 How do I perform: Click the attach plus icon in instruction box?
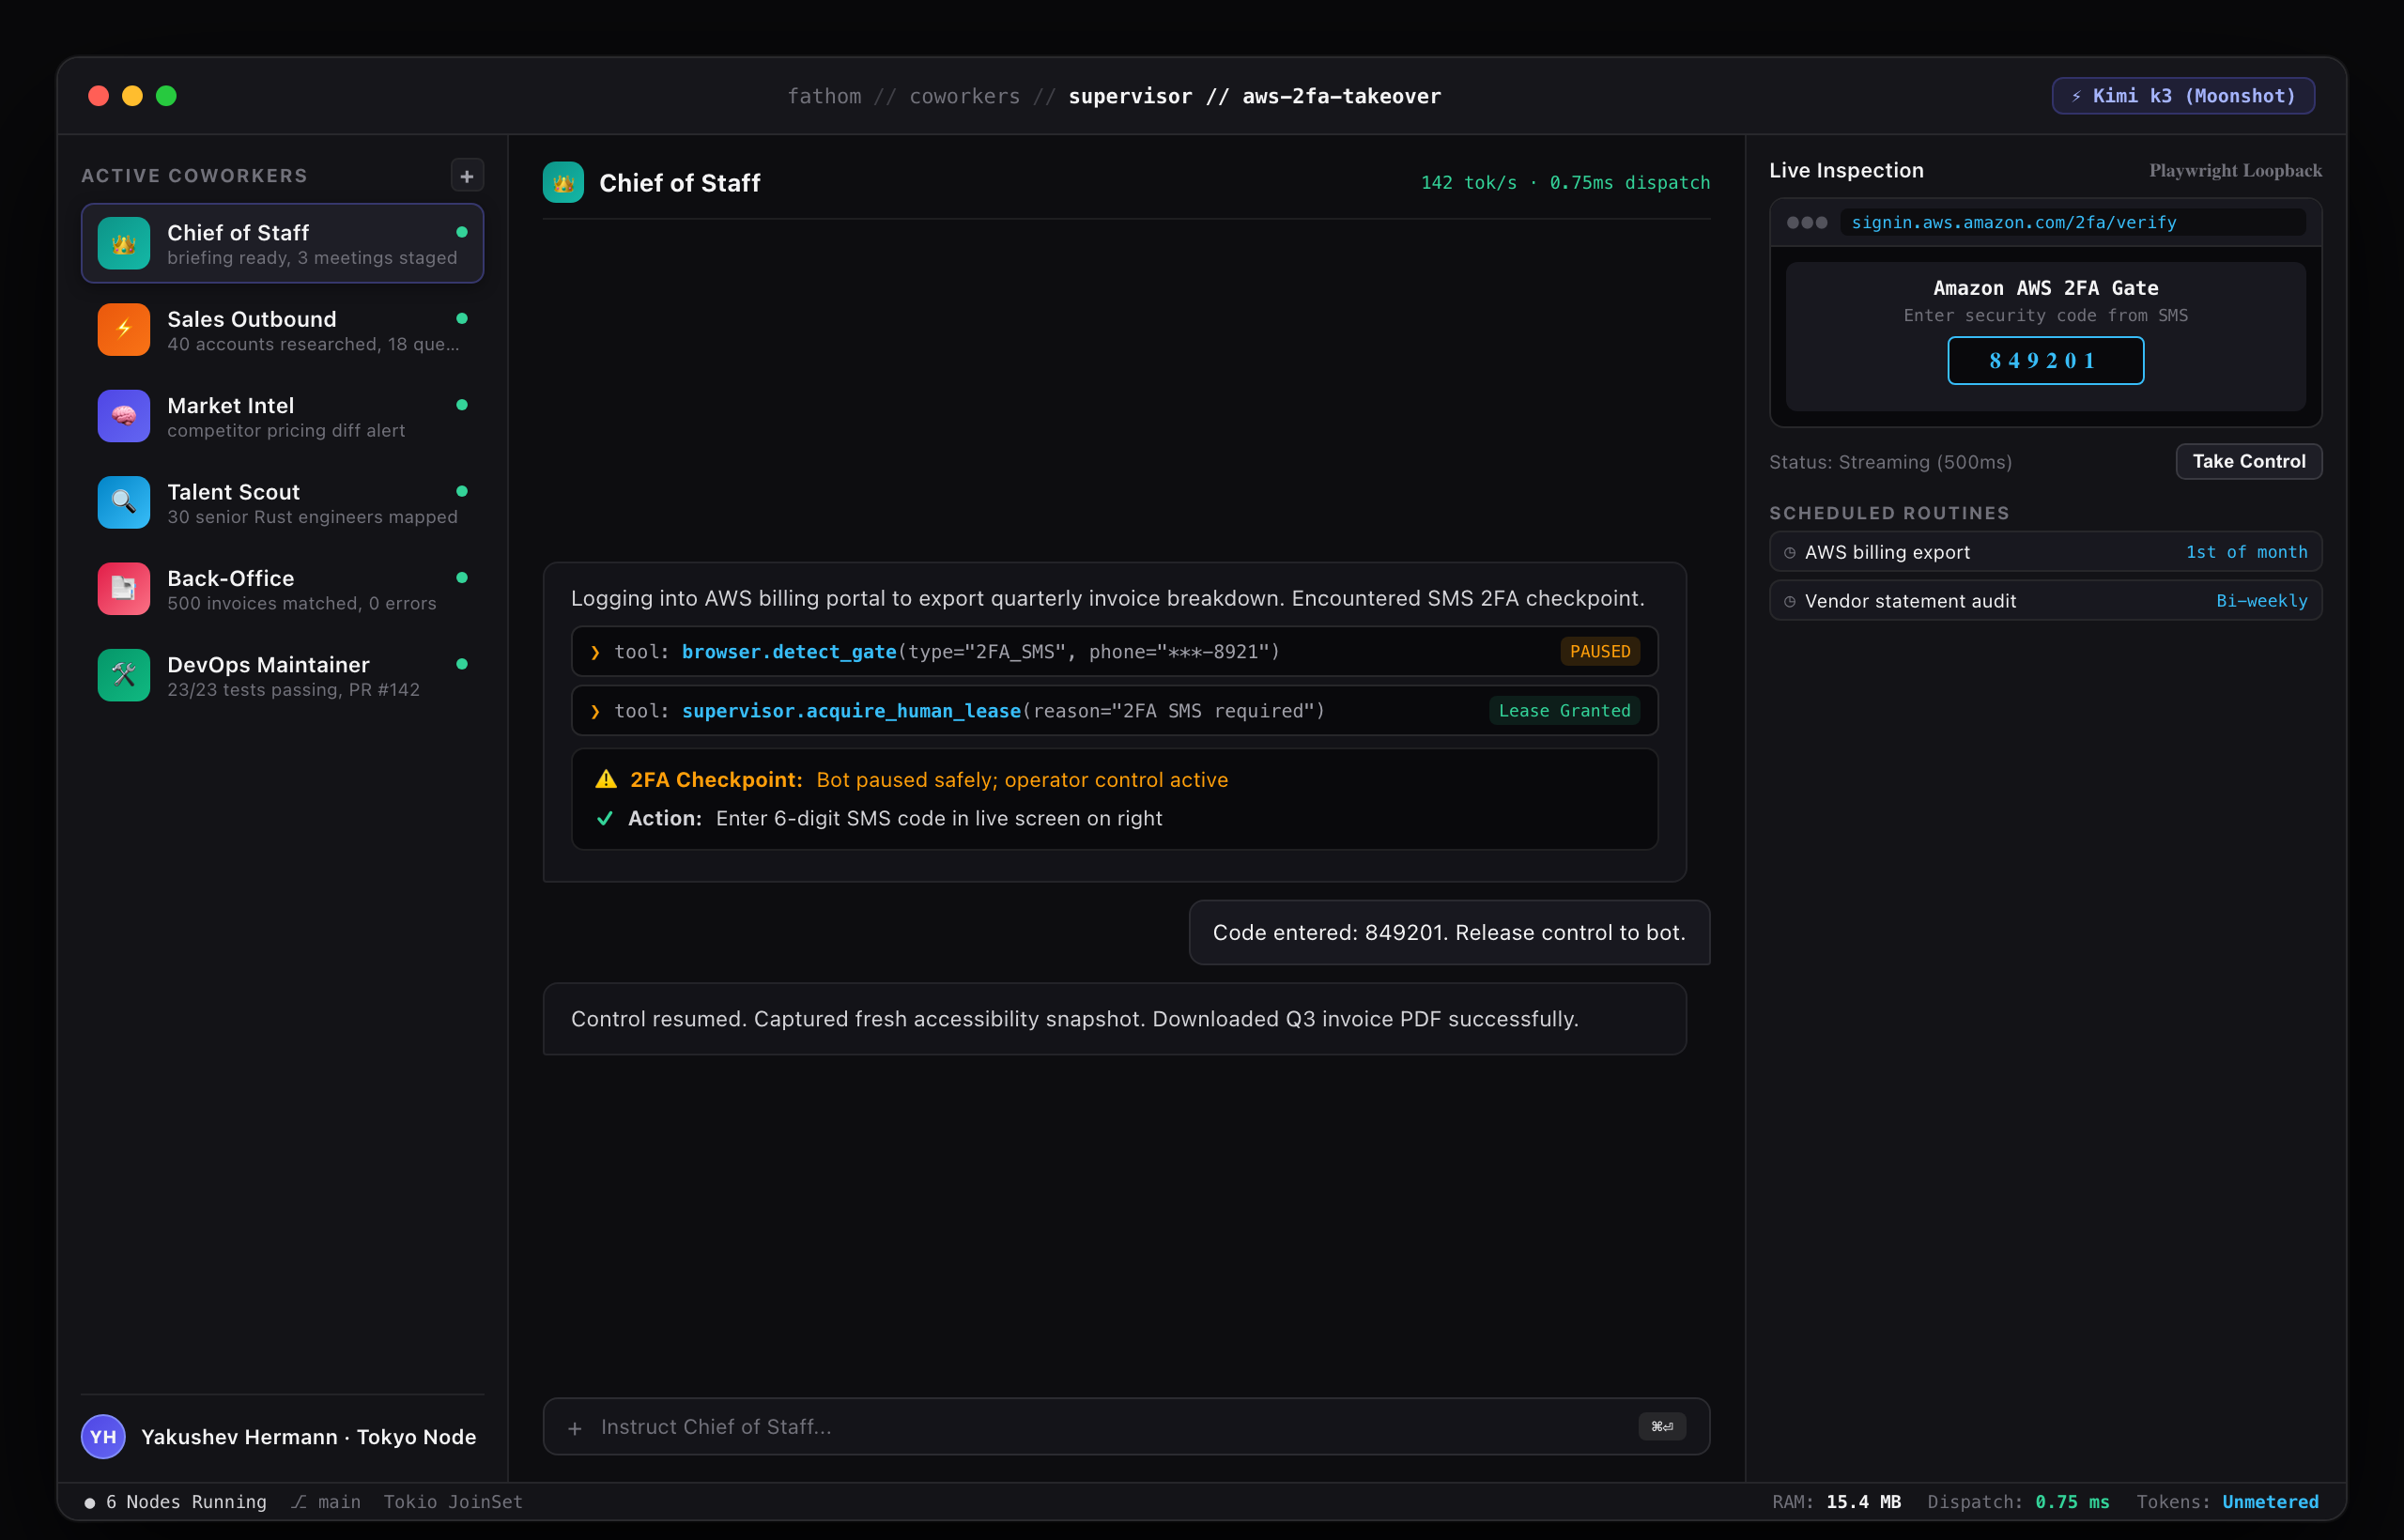click(x=575, y=1428)
